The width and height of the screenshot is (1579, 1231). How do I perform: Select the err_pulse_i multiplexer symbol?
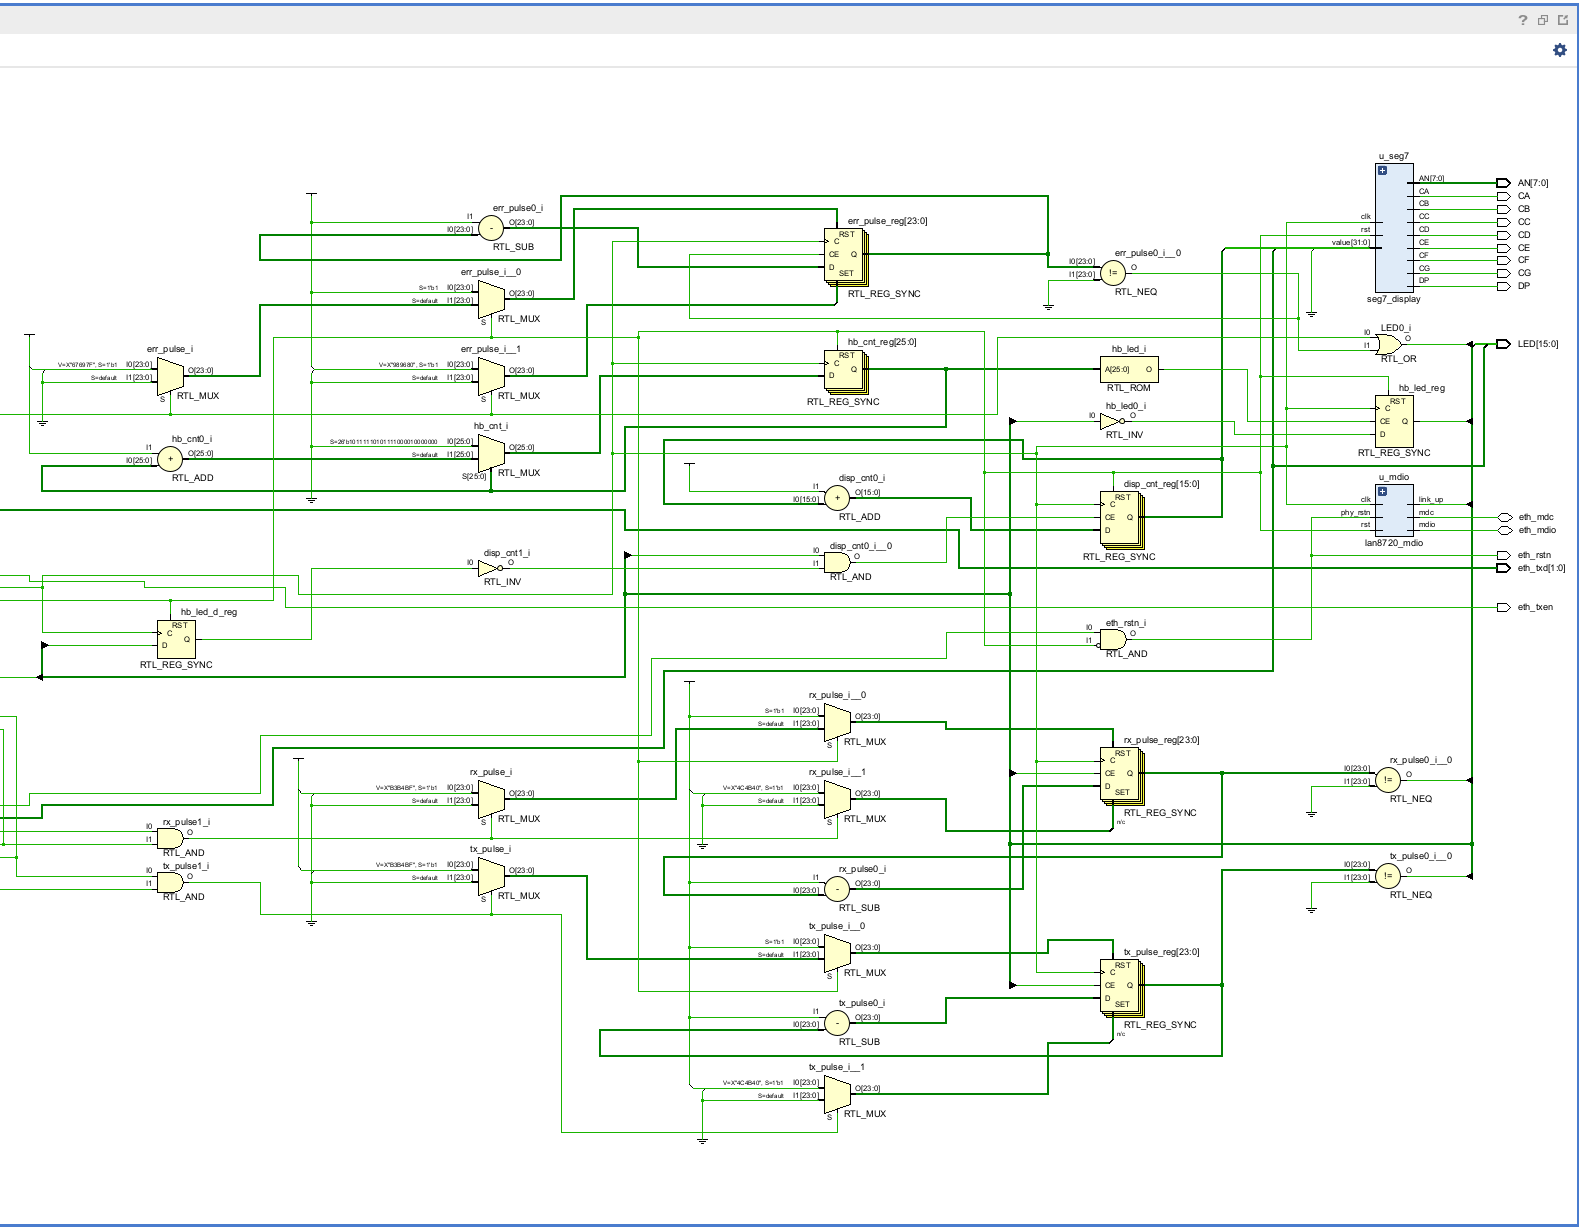[170, 376]
